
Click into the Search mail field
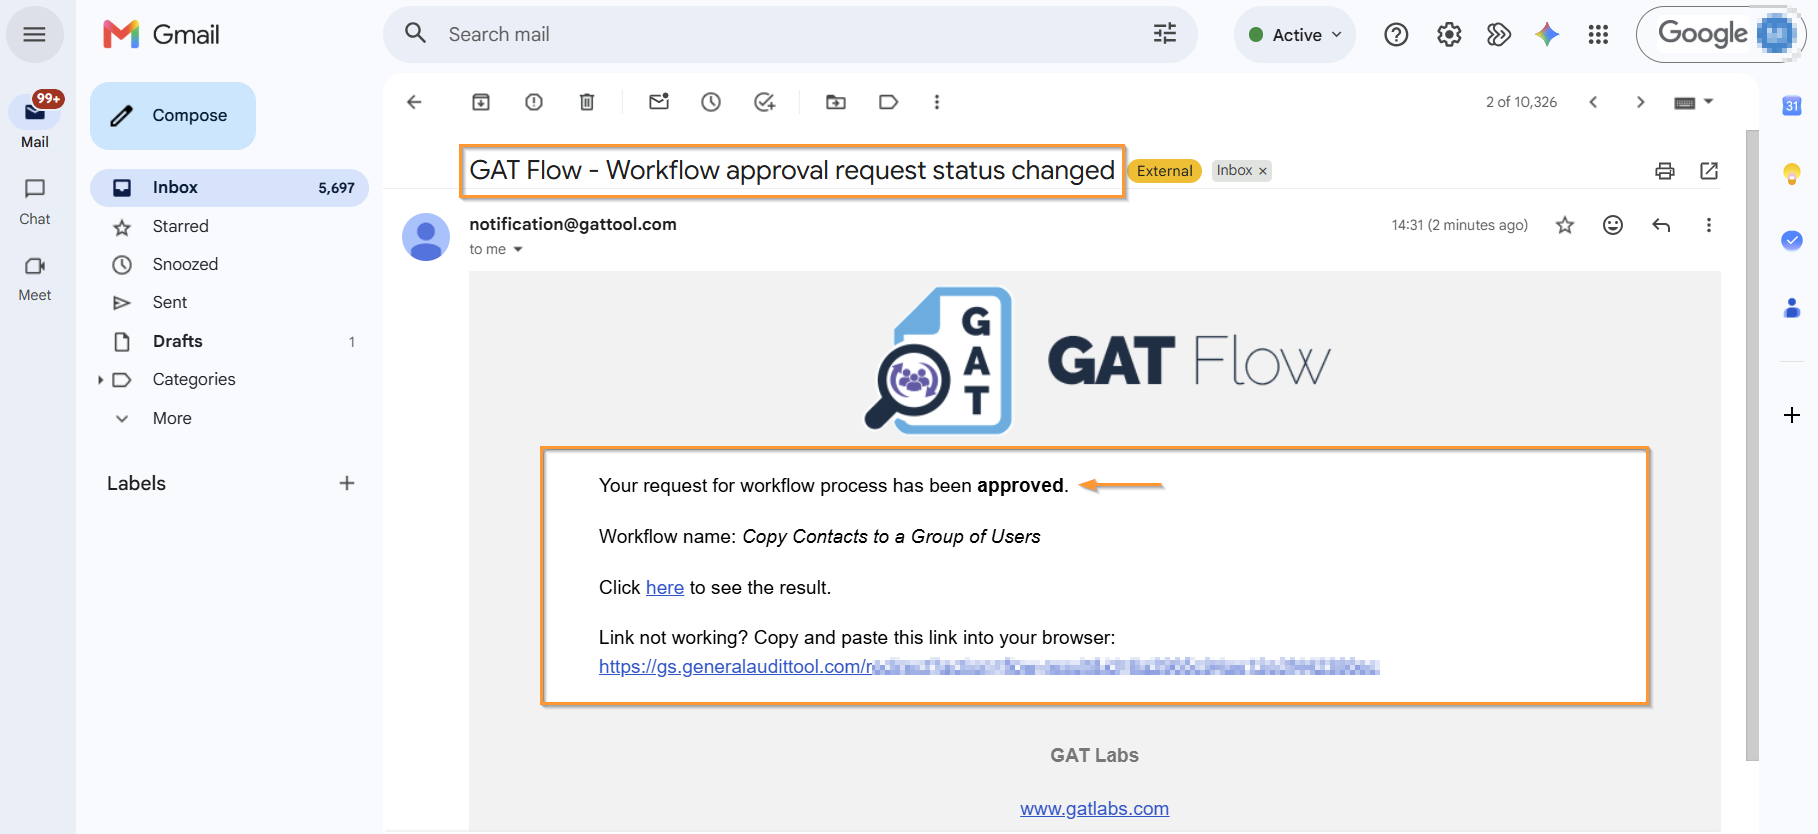point(790,34)
